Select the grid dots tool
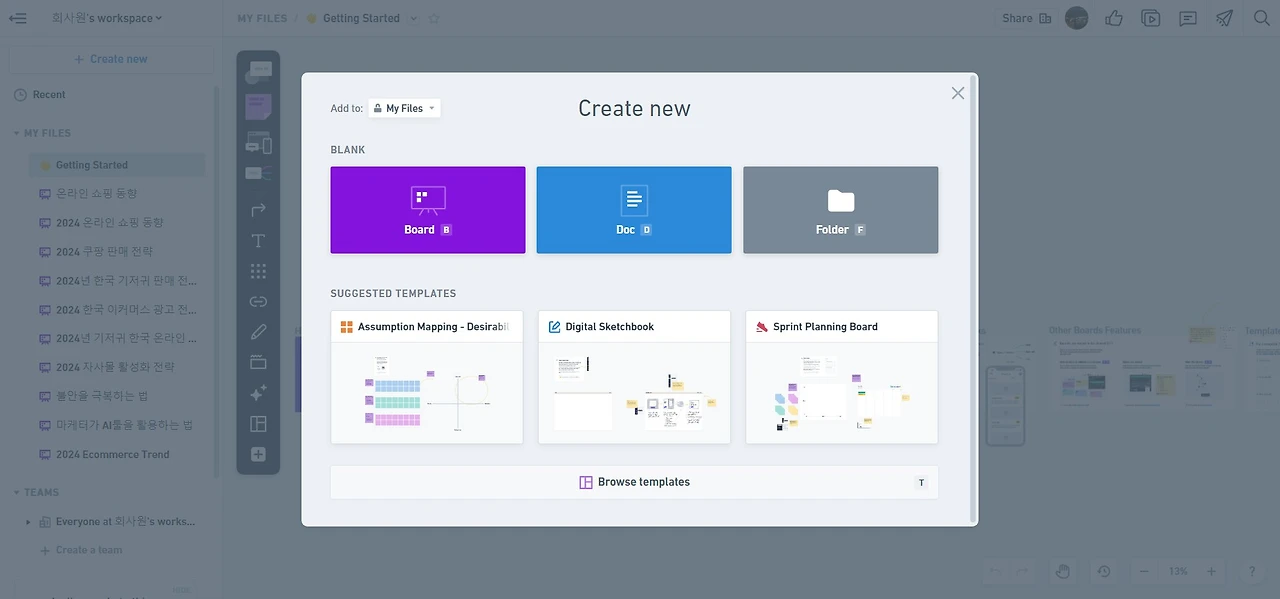The width and height of the screenshot is (1280, 599). [258, 271]
